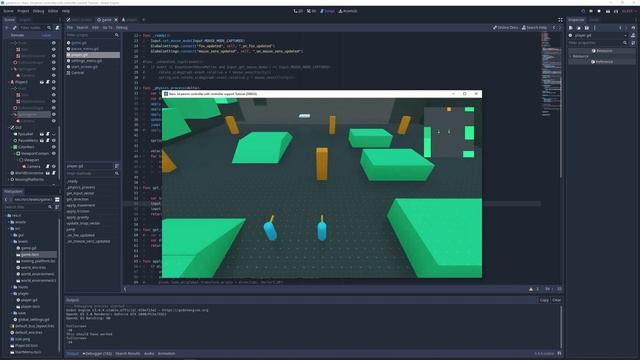Open the Help menu
640x360 pixels.
[66, 11]
